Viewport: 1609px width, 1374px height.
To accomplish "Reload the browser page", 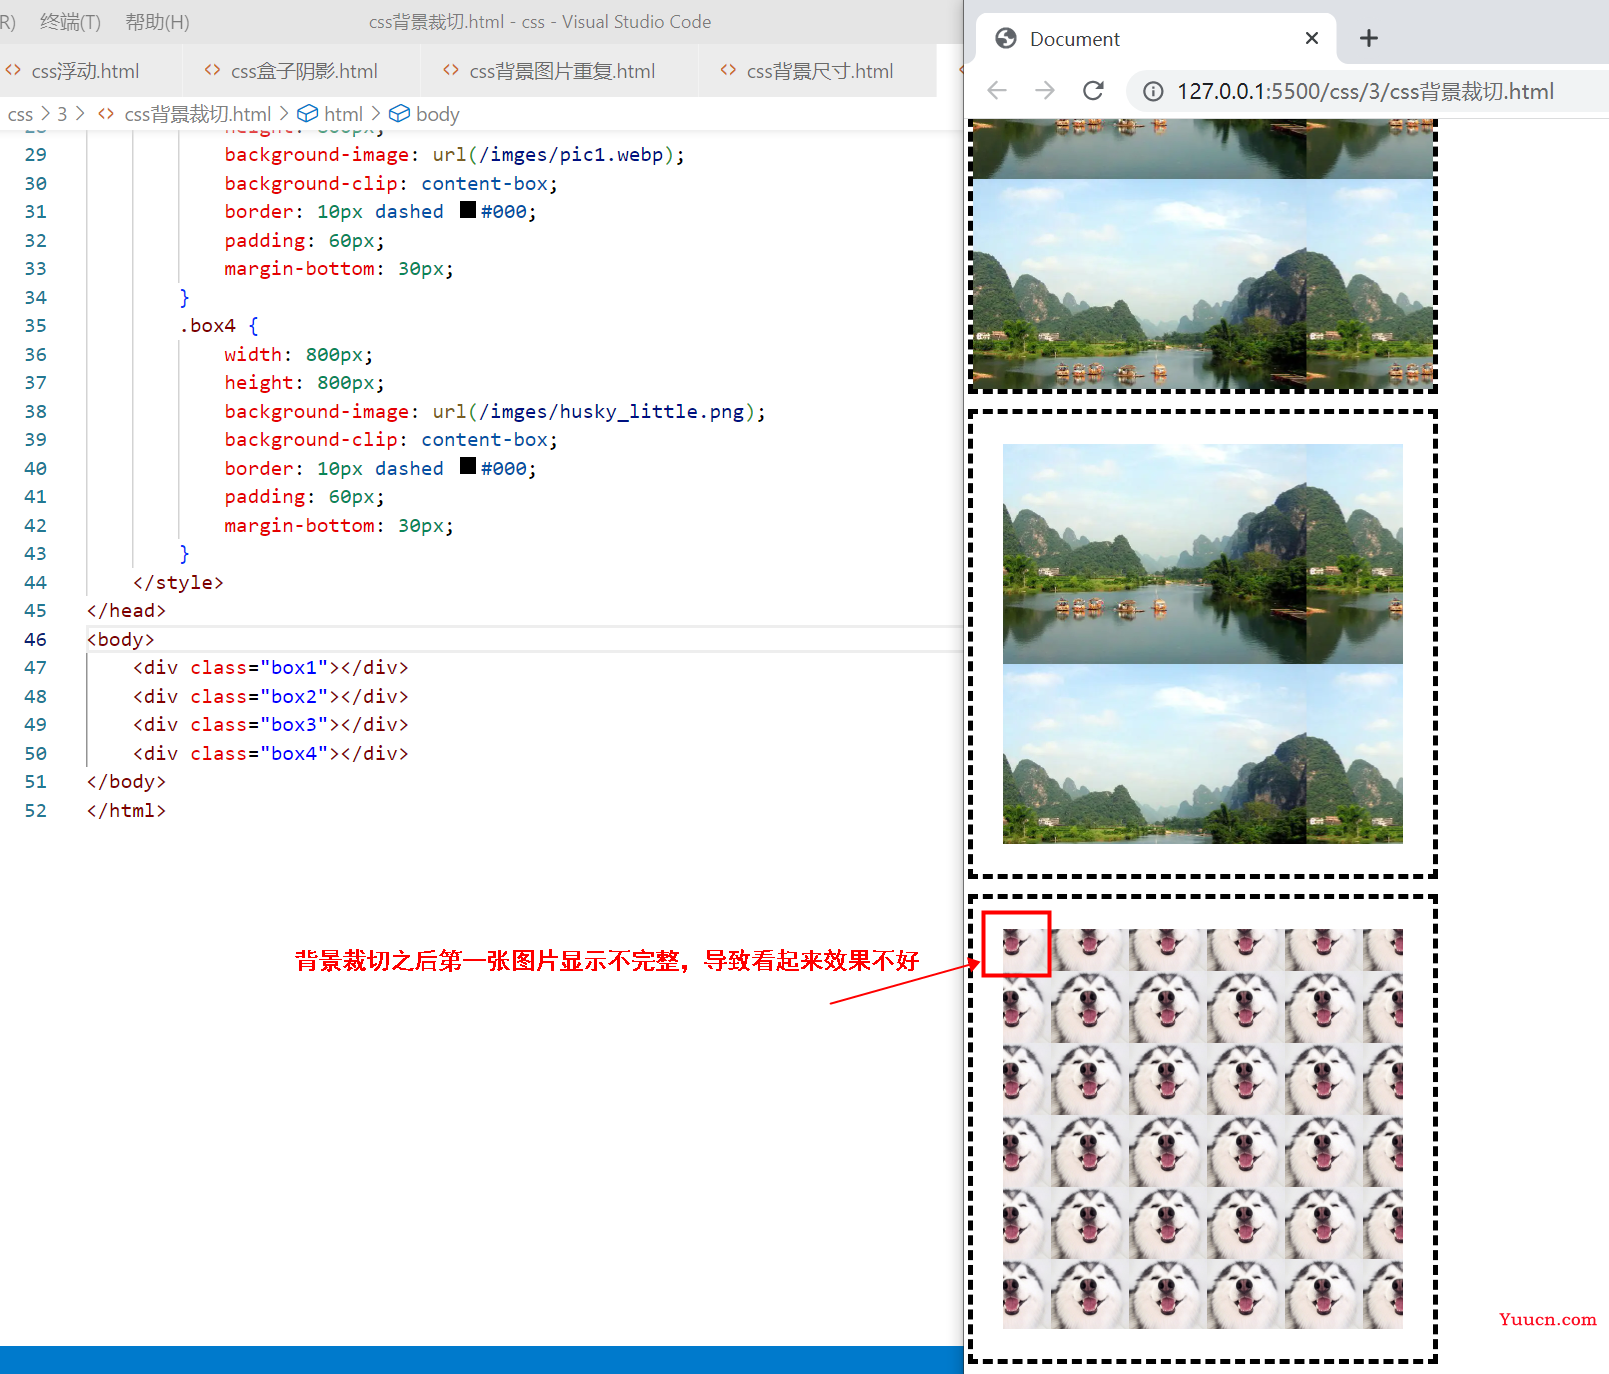I will click(1094, 91).
